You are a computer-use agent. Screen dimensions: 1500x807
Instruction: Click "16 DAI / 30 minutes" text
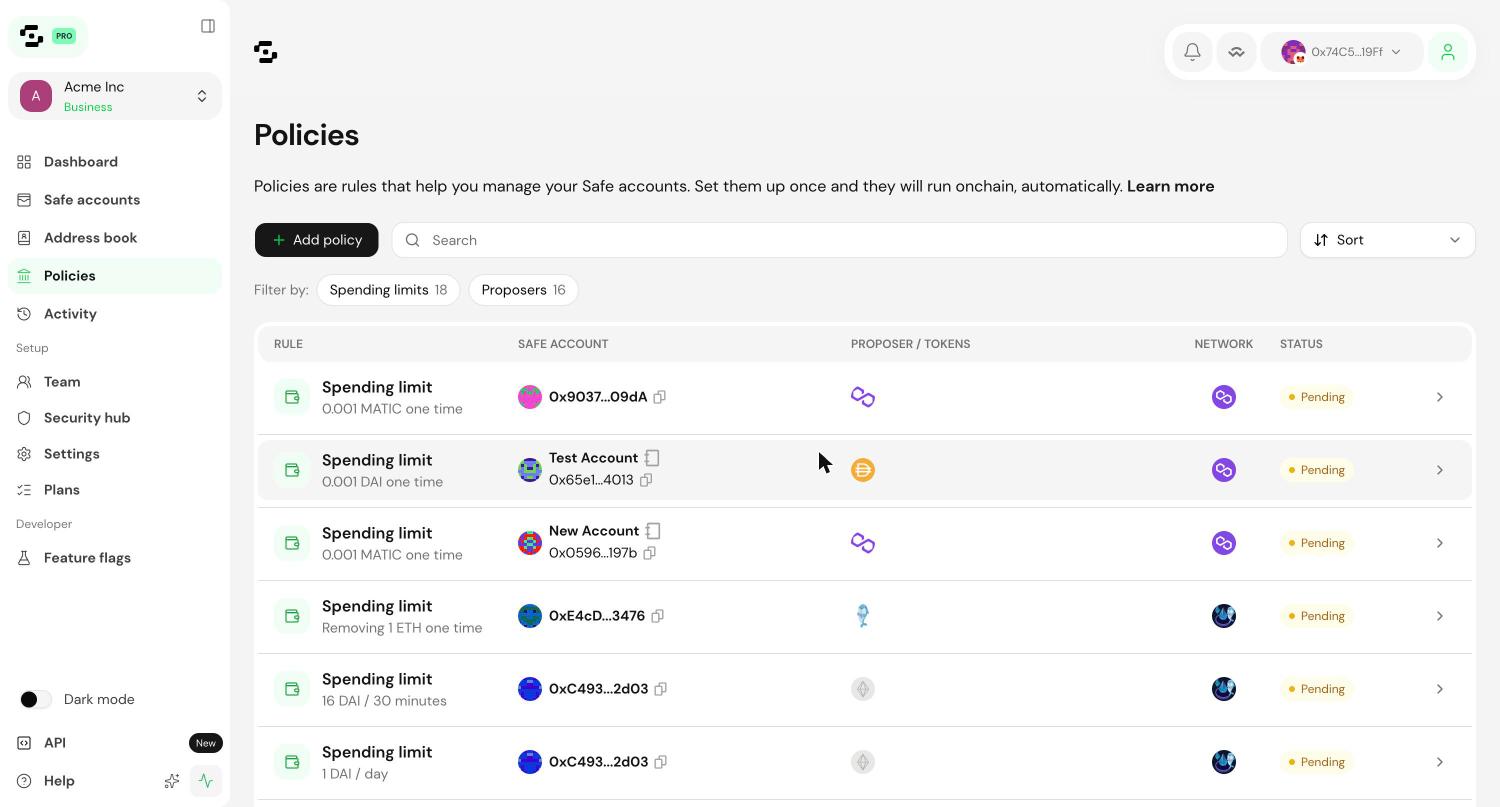(x=384, y=701)
